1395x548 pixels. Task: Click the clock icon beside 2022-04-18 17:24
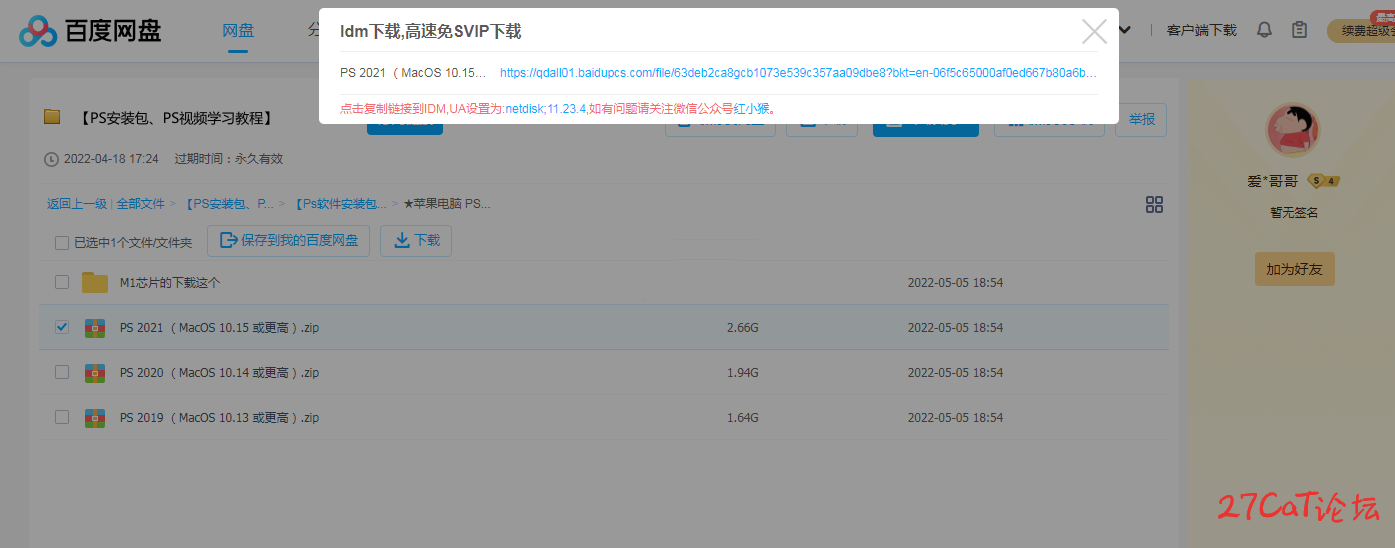click(x=51, y=159)
